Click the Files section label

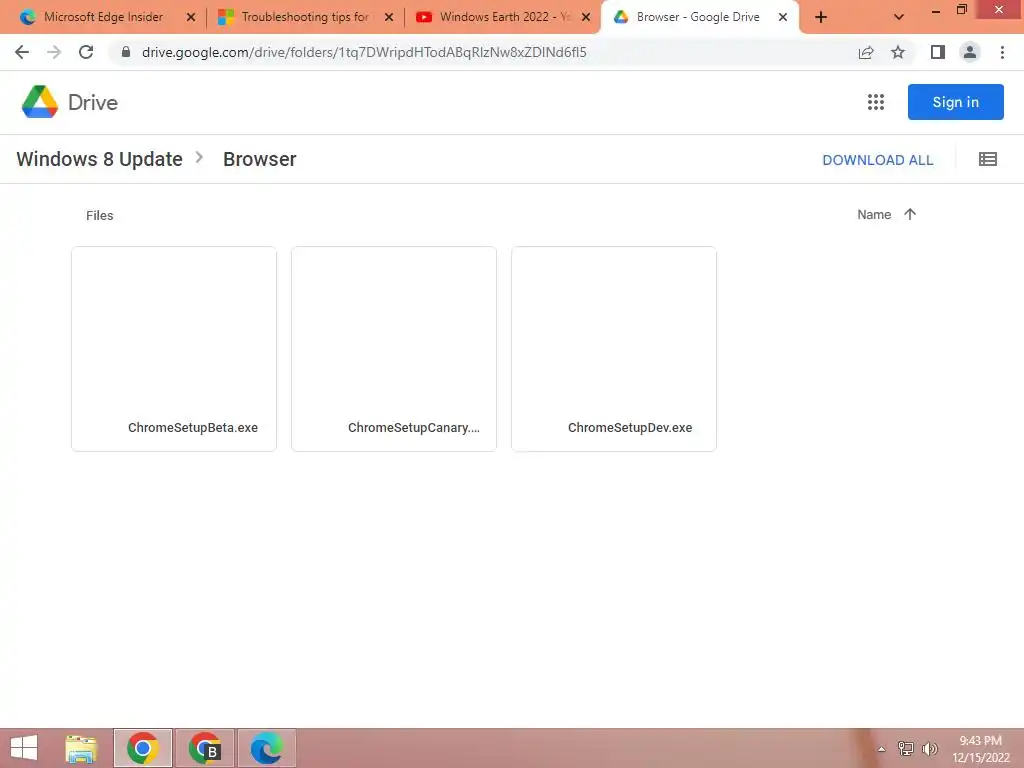tap(99, 216)
